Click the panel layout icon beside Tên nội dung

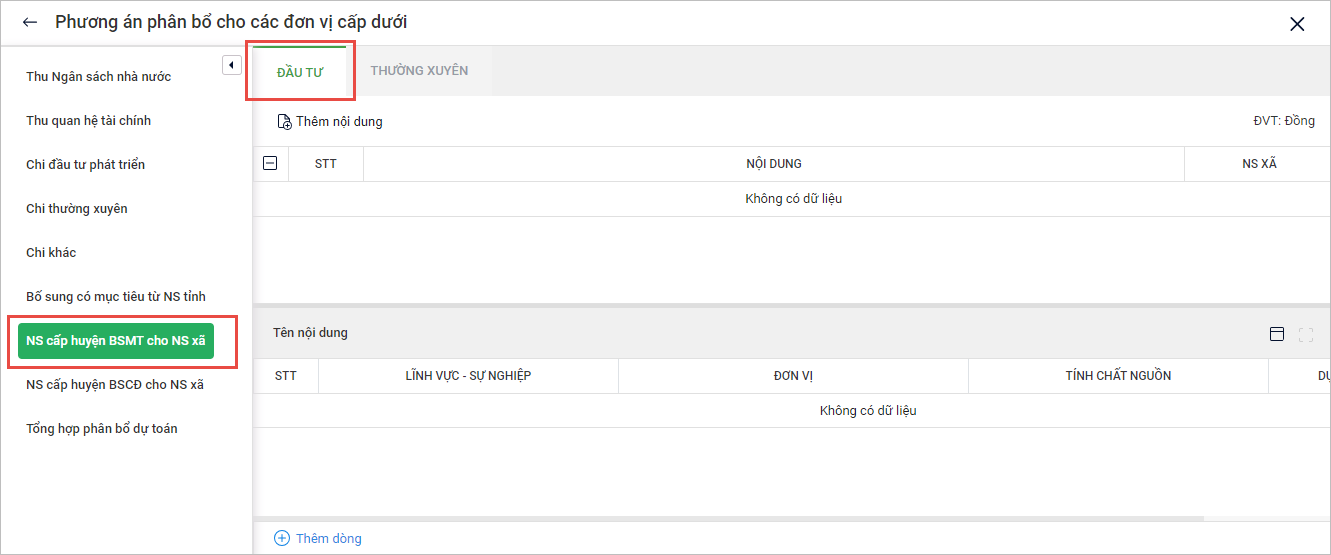tap(1276, 334)
